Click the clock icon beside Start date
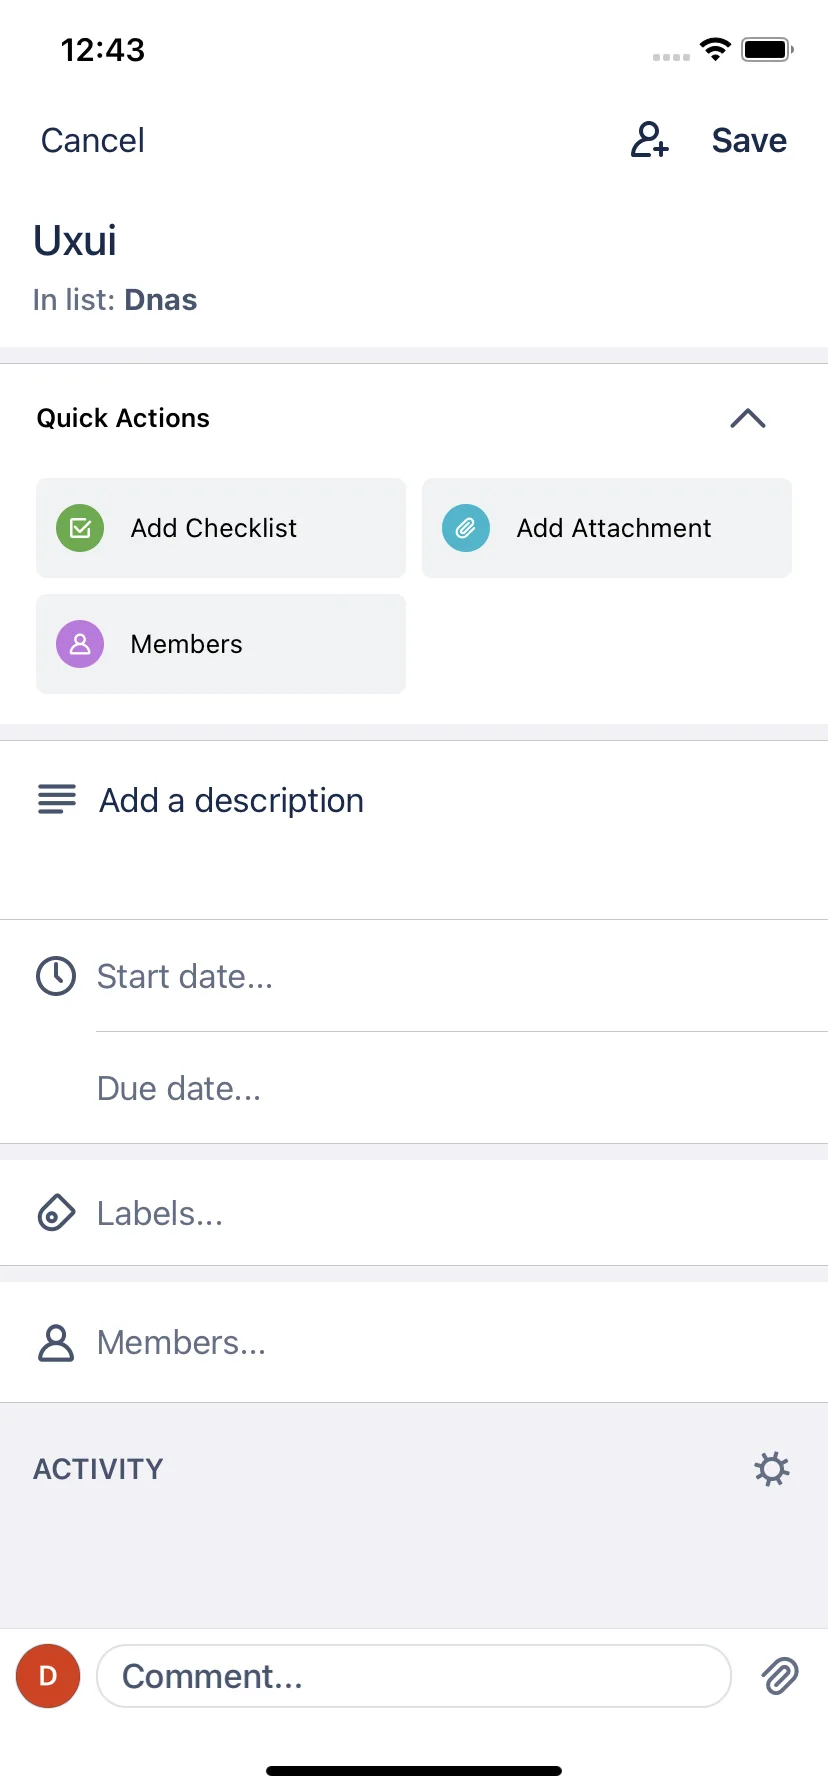828x1792 pixels. coord(56,976)
